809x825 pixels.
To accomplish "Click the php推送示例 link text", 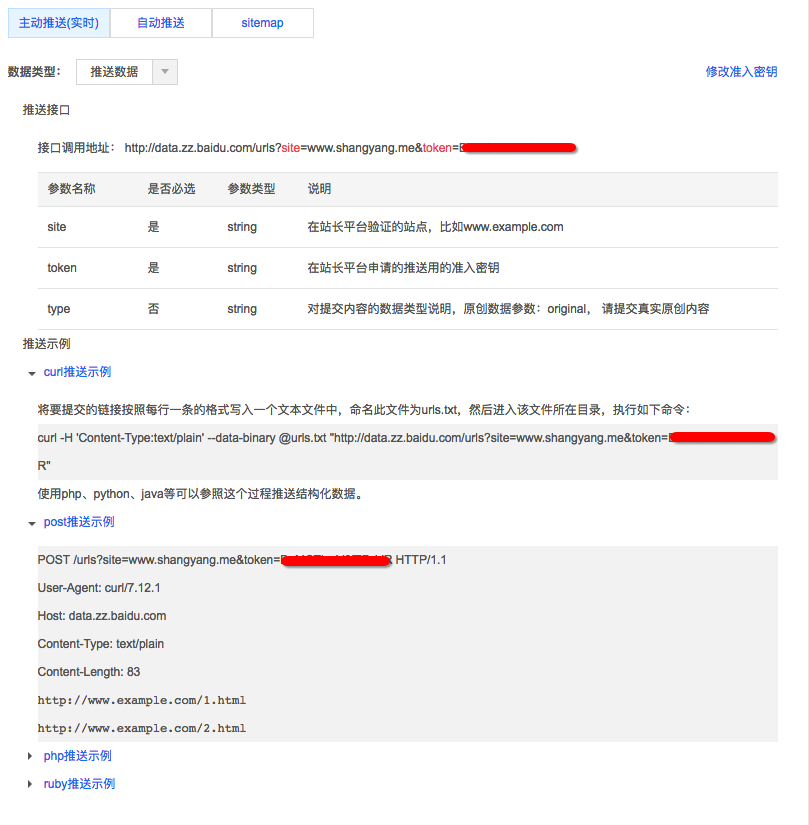I will coord(77,756).
